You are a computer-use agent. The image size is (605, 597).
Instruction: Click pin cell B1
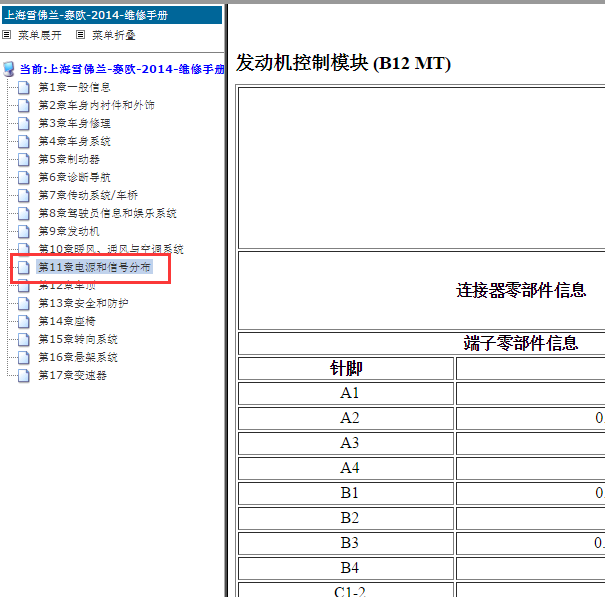(x=346, y=493)
